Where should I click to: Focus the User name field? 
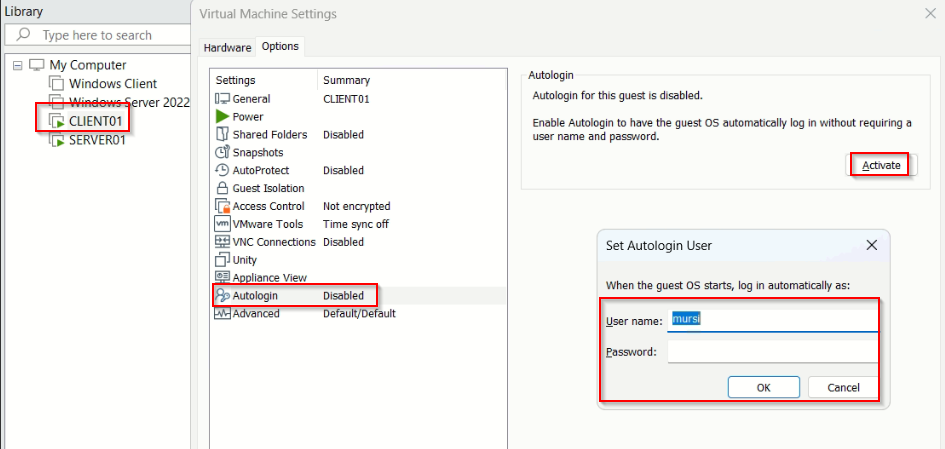[x=773, y=320]
